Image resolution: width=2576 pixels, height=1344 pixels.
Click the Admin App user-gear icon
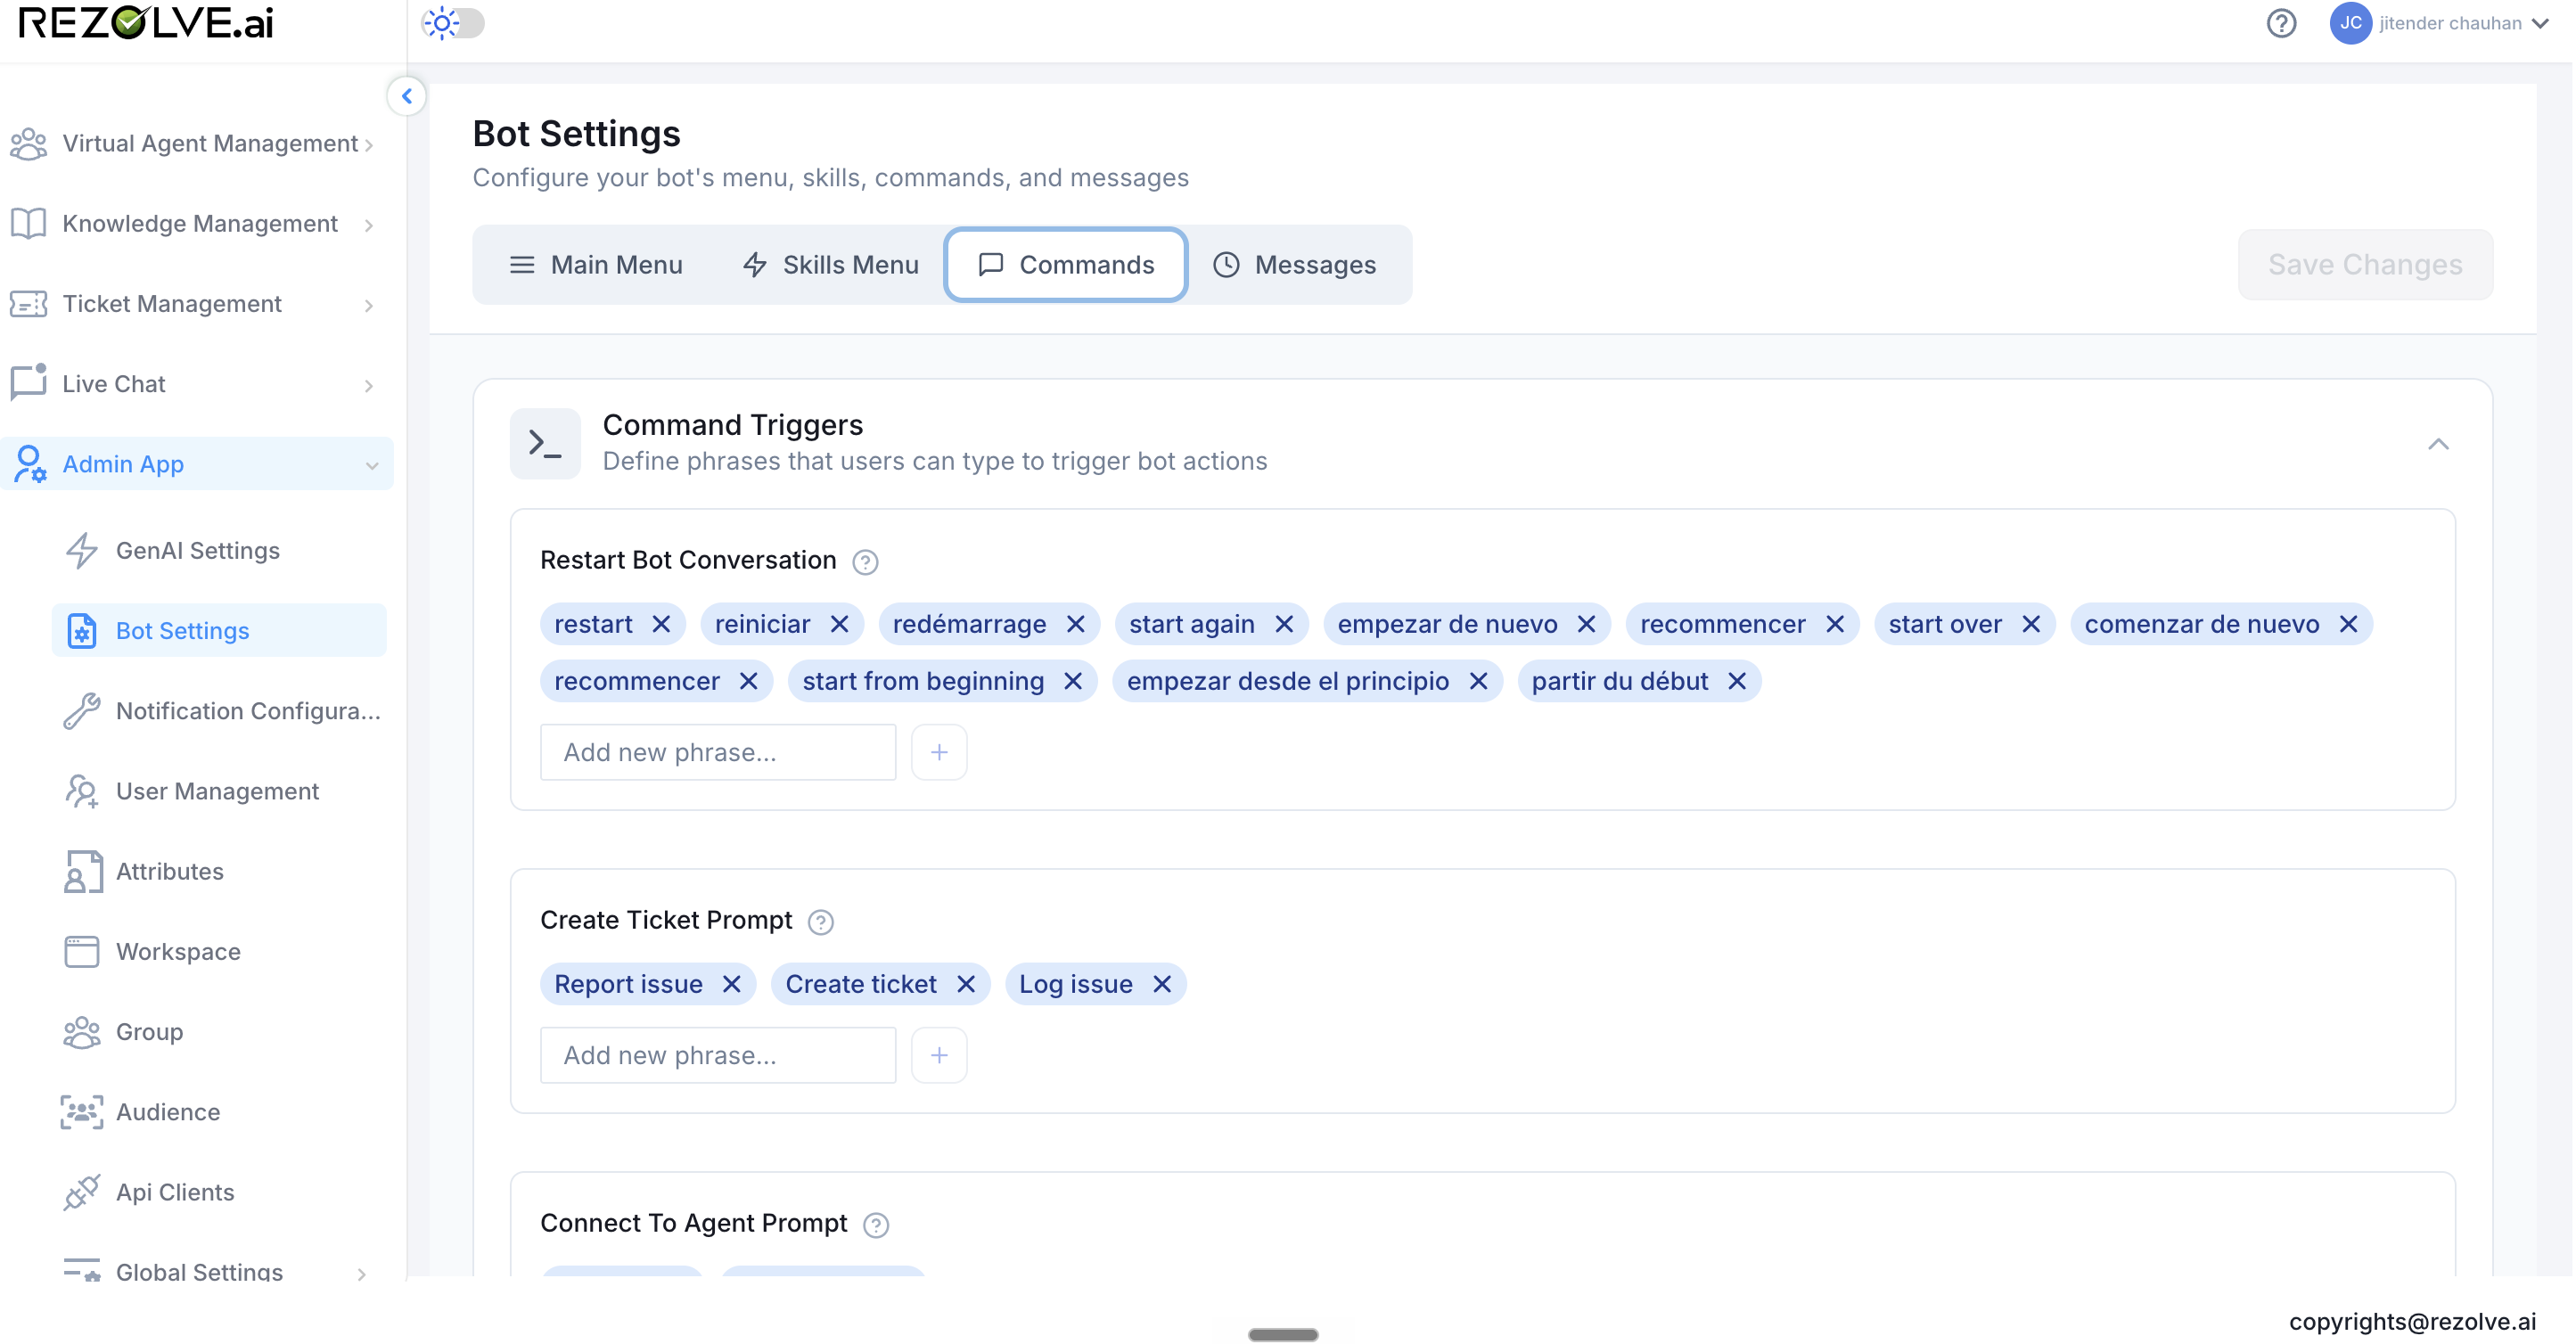29,464
